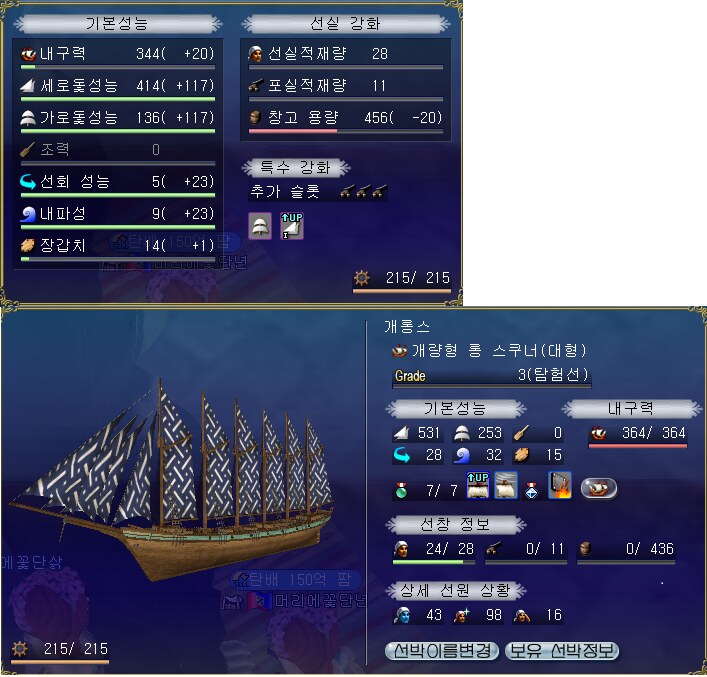The image size is (707, 677).
Task: Click the 선창 정보 section header
Action: coord(455,524)
